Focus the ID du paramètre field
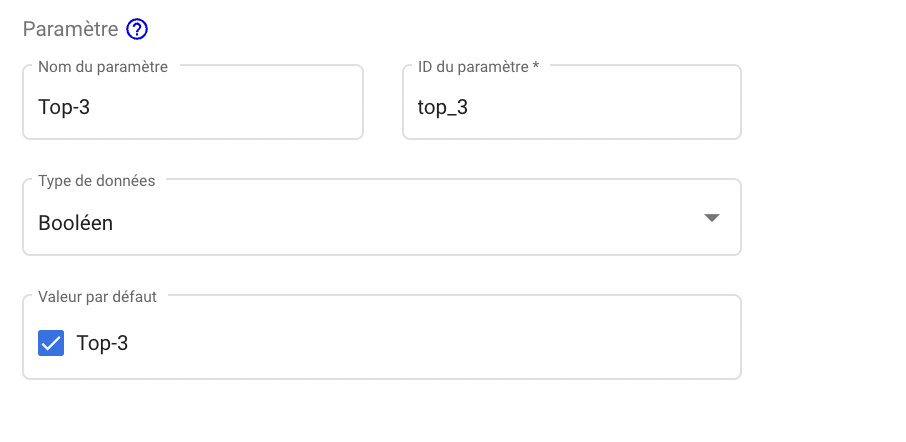Image resolution: width=906 pixels, height=442 pixels. [x=572, y=102]
